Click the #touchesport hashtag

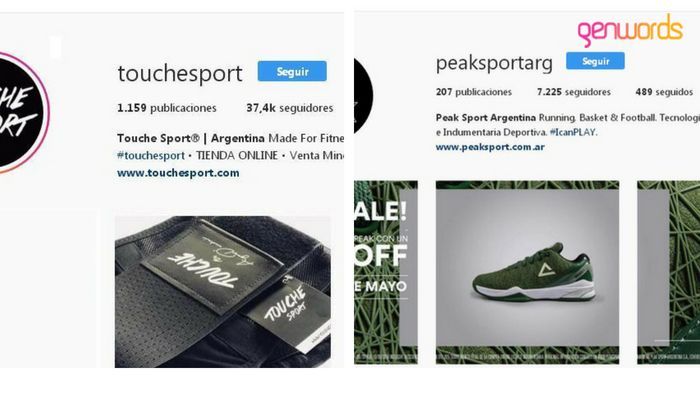tap(150, 156)
